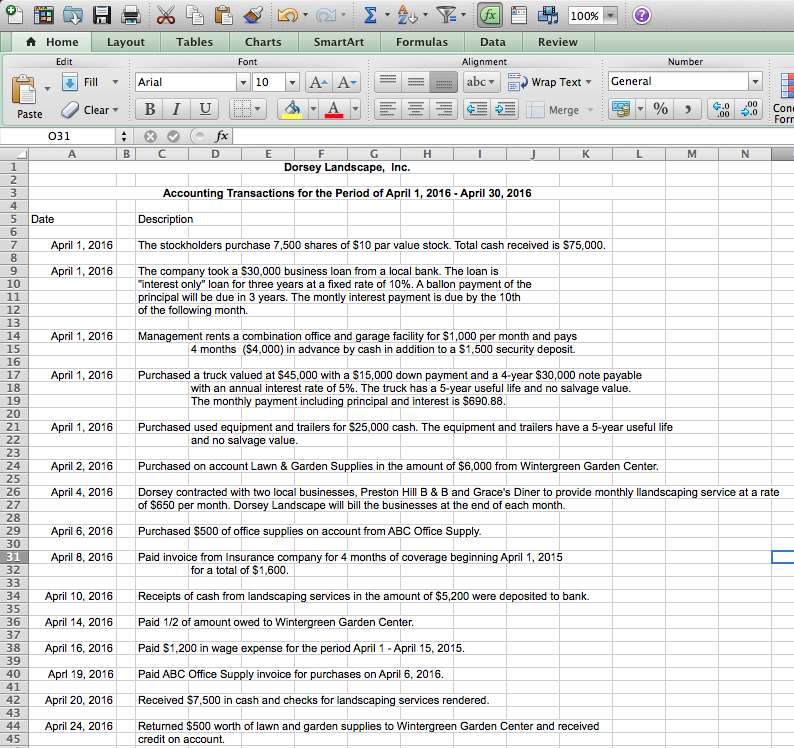Expand the borders dropdown arrow

click(x=258, y=109)
